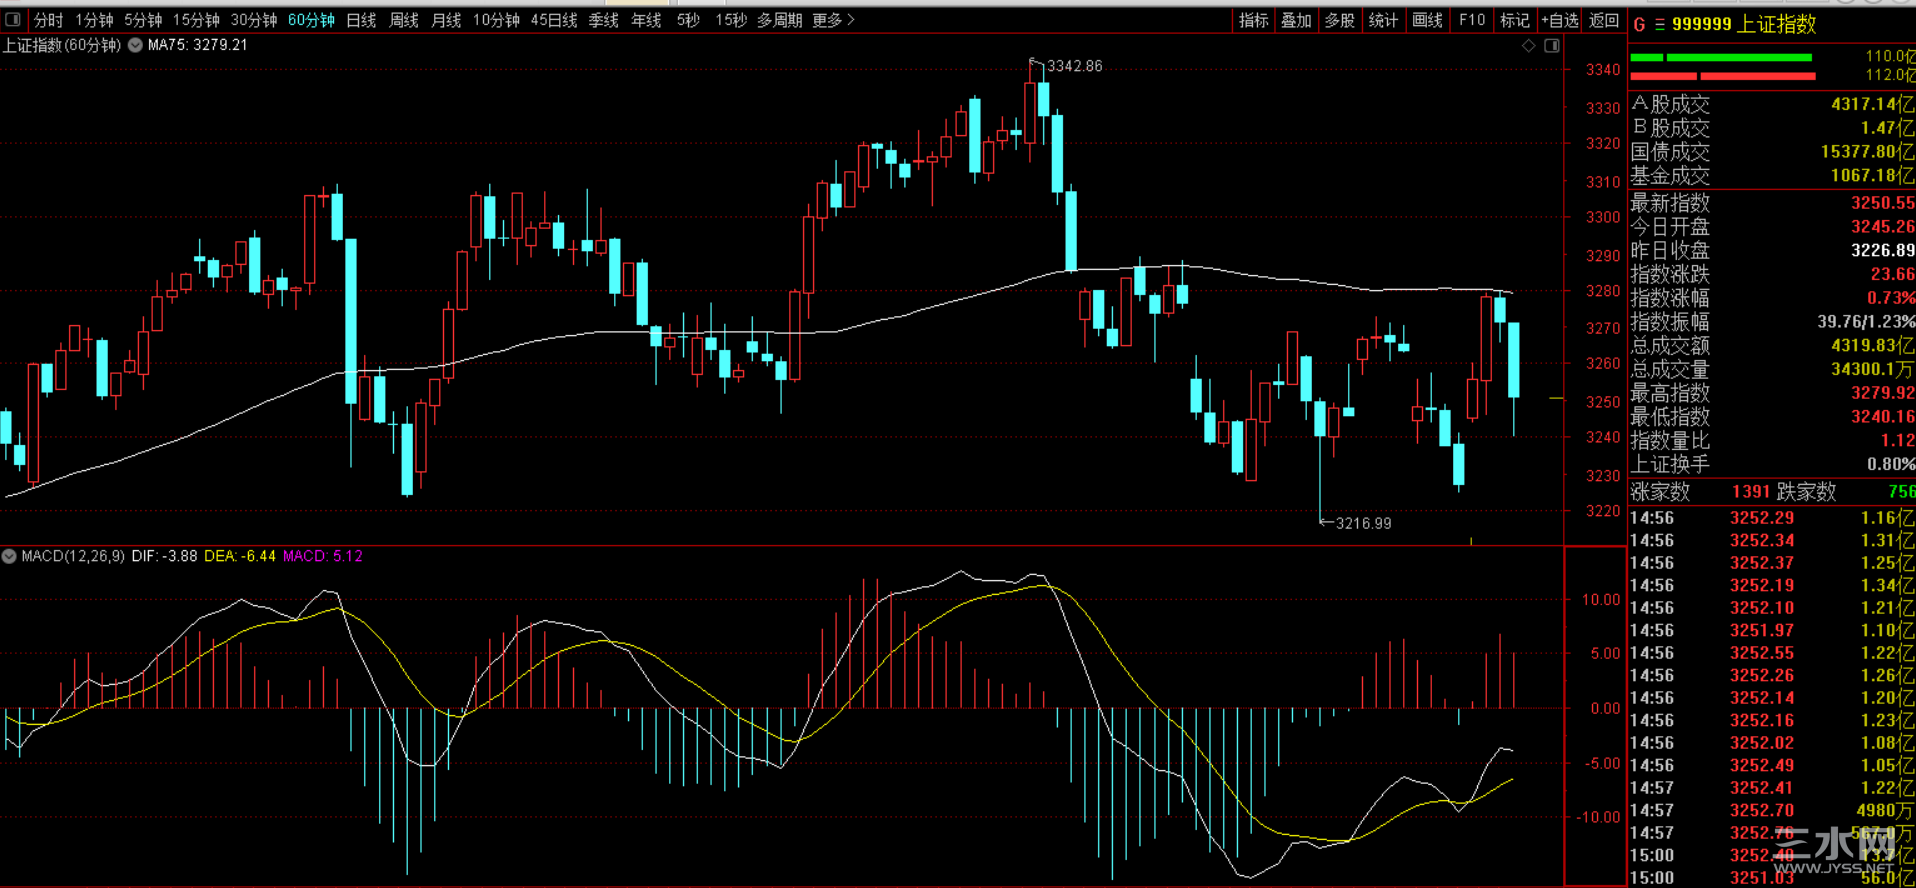Screen dimensions: 1916x888
Task: Switch to 日线 daily chart
Action: click(361, 20)
